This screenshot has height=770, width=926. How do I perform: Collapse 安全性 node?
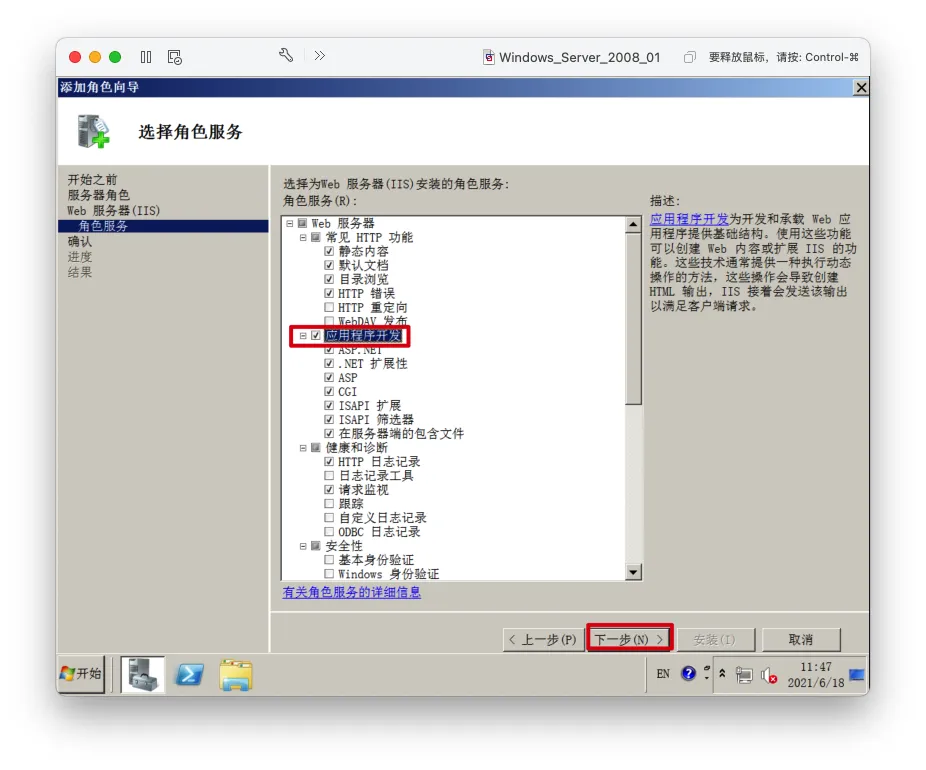[303, 546]
